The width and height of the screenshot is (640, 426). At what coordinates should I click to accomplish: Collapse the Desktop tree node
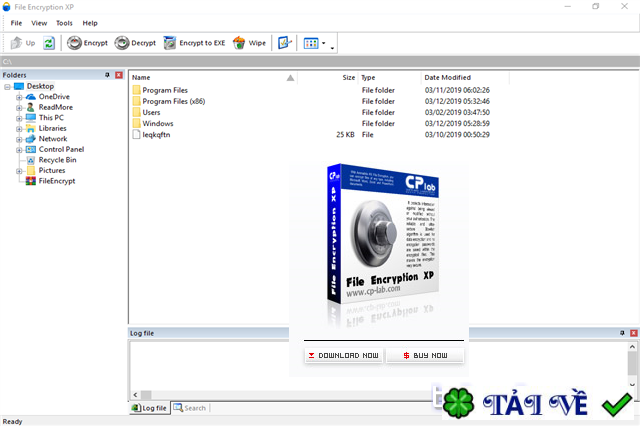click(7, 87)
